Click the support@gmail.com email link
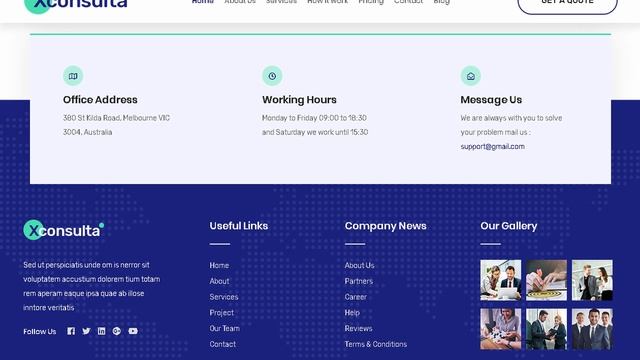Image resolution: width=640 pixels, height=360 pixels. [x=493, y=147]
